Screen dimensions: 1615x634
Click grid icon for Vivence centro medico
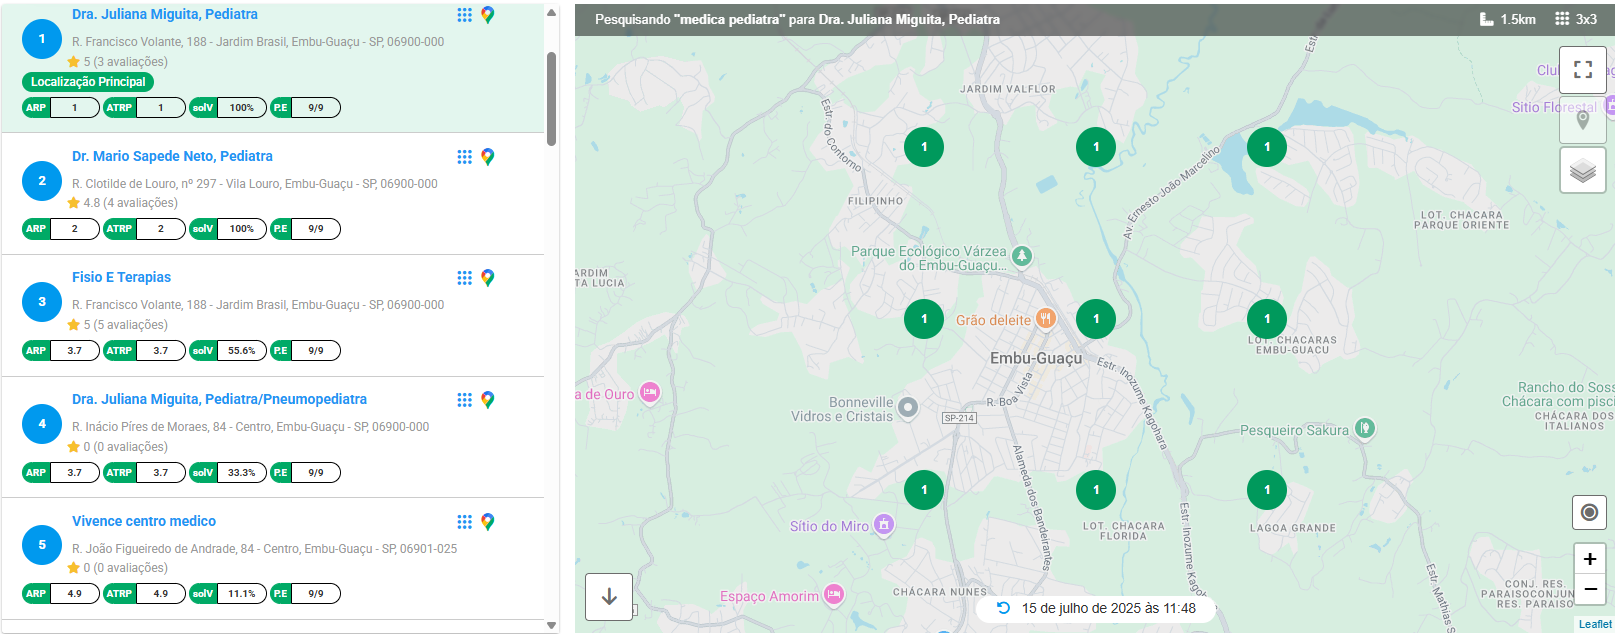click(x=464, y=522)
